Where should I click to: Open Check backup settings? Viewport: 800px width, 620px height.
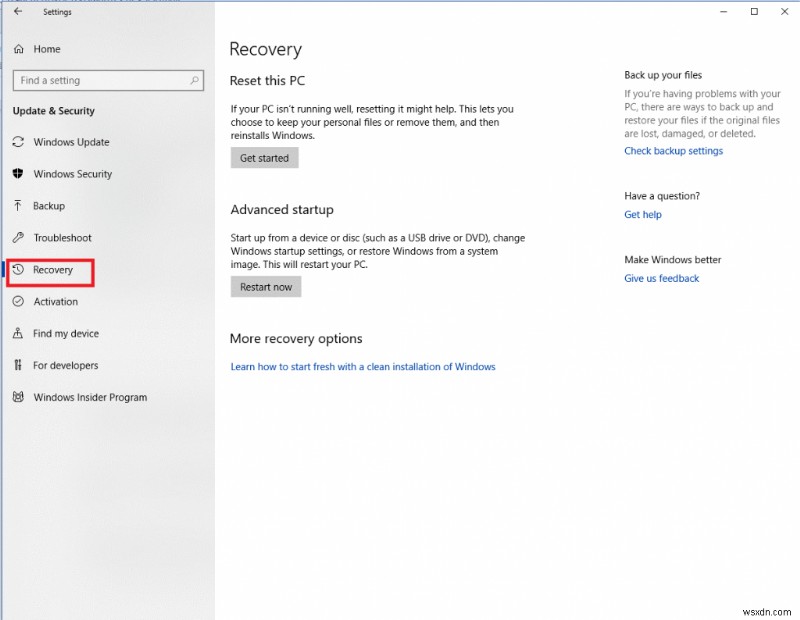tap(673, 150)
